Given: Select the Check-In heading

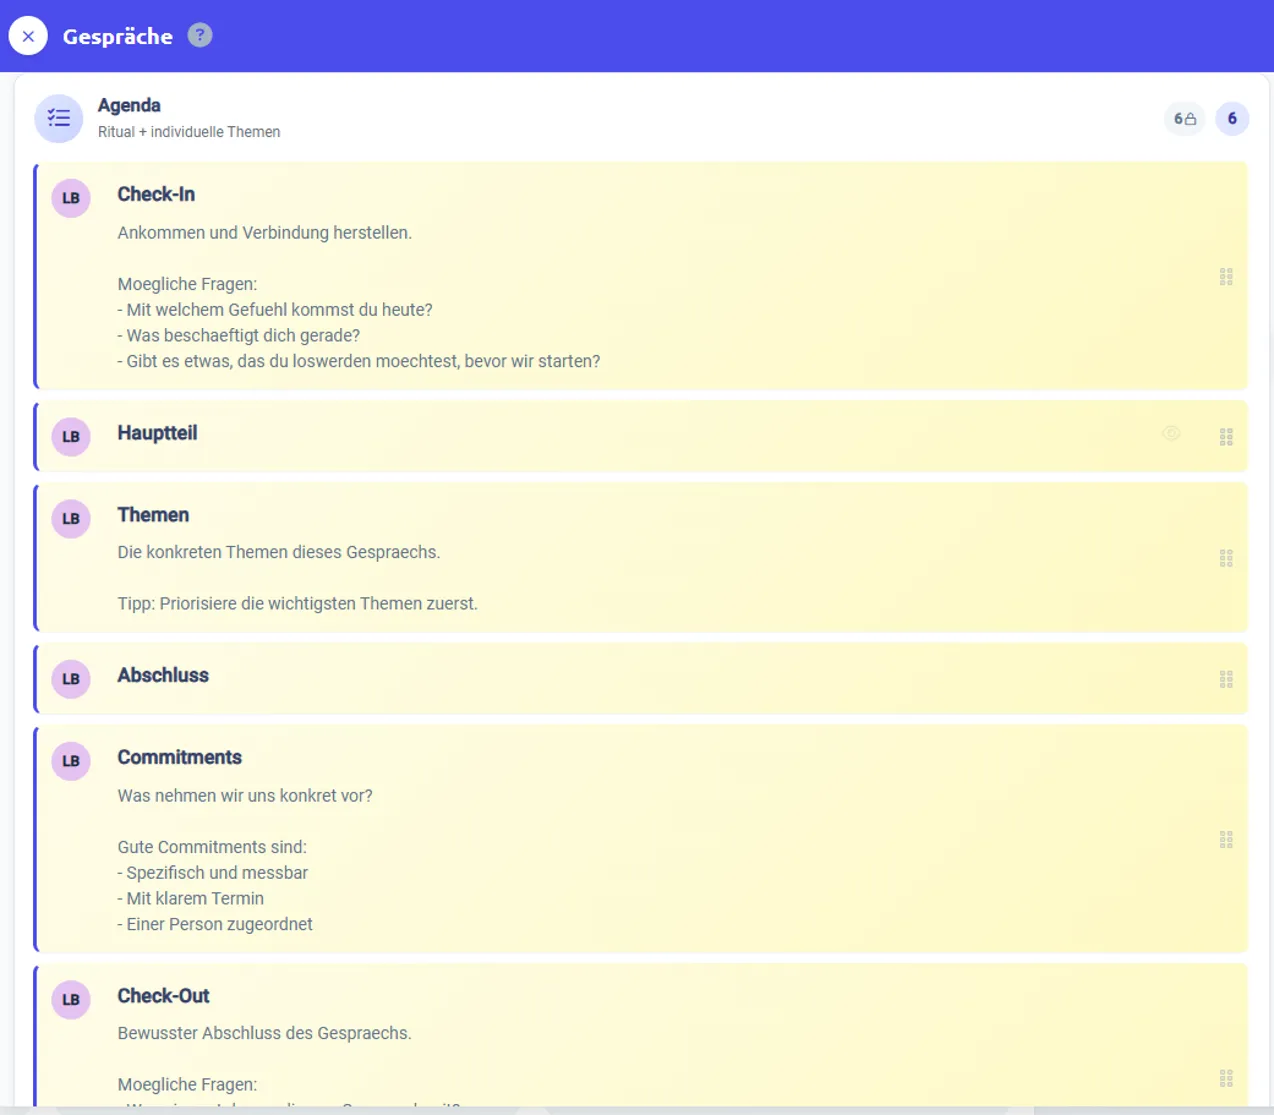Looking at the screenshot, I should tap(156, 194).
